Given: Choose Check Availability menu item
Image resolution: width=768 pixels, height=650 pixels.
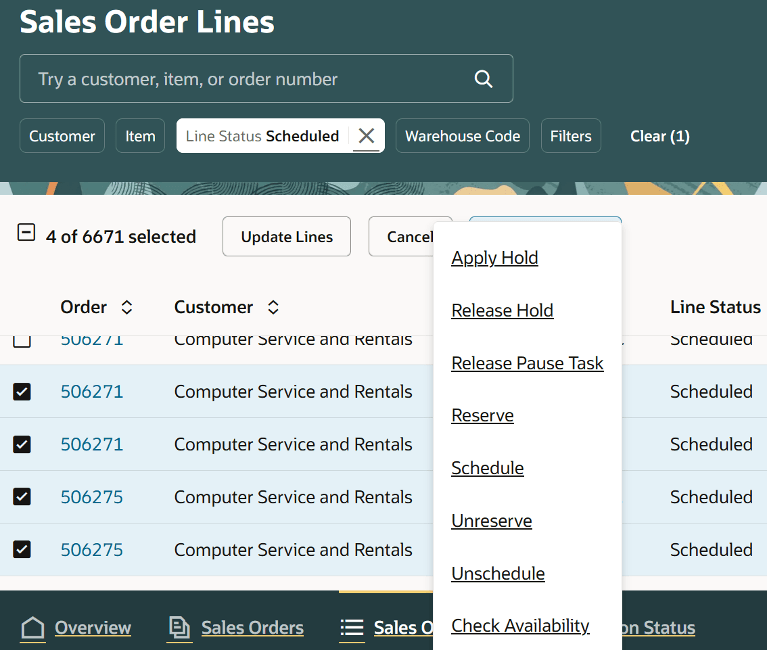Looking at the screenshot, I should tap(520, 626).
